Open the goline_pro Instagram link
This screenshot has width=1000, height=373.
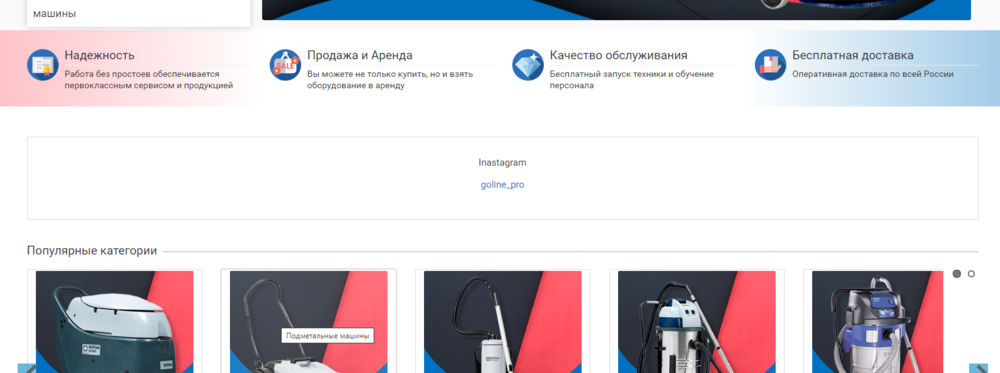pyautogui.click(x=503, y=185)
